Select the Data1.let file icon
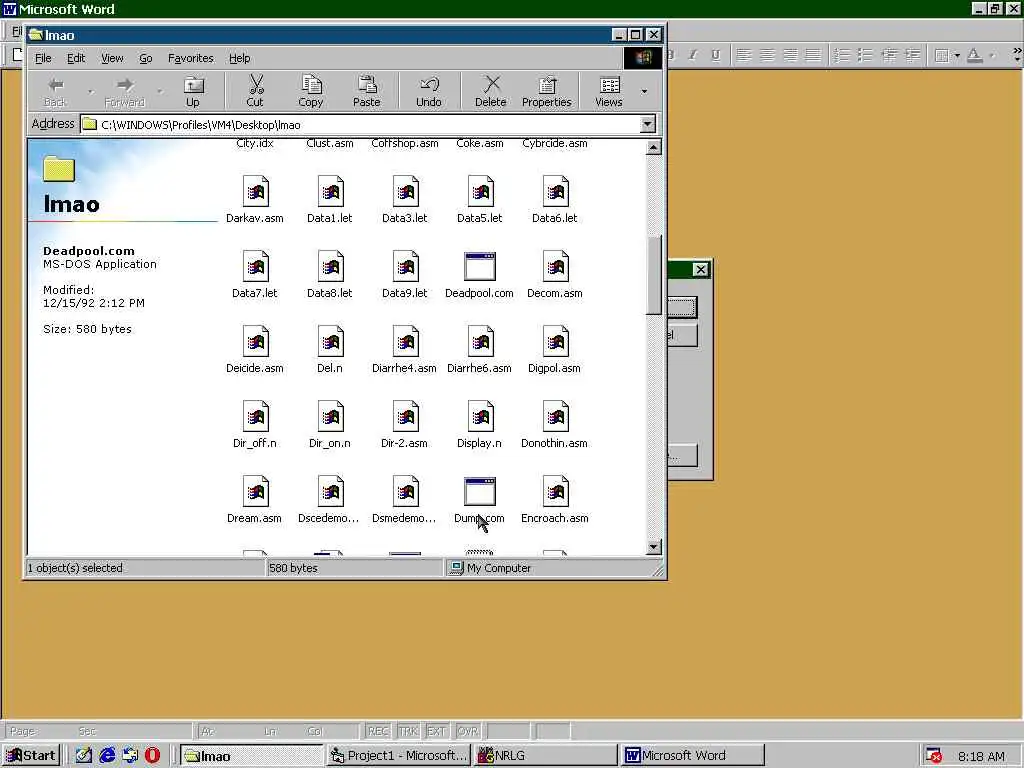 coord(330,192)
